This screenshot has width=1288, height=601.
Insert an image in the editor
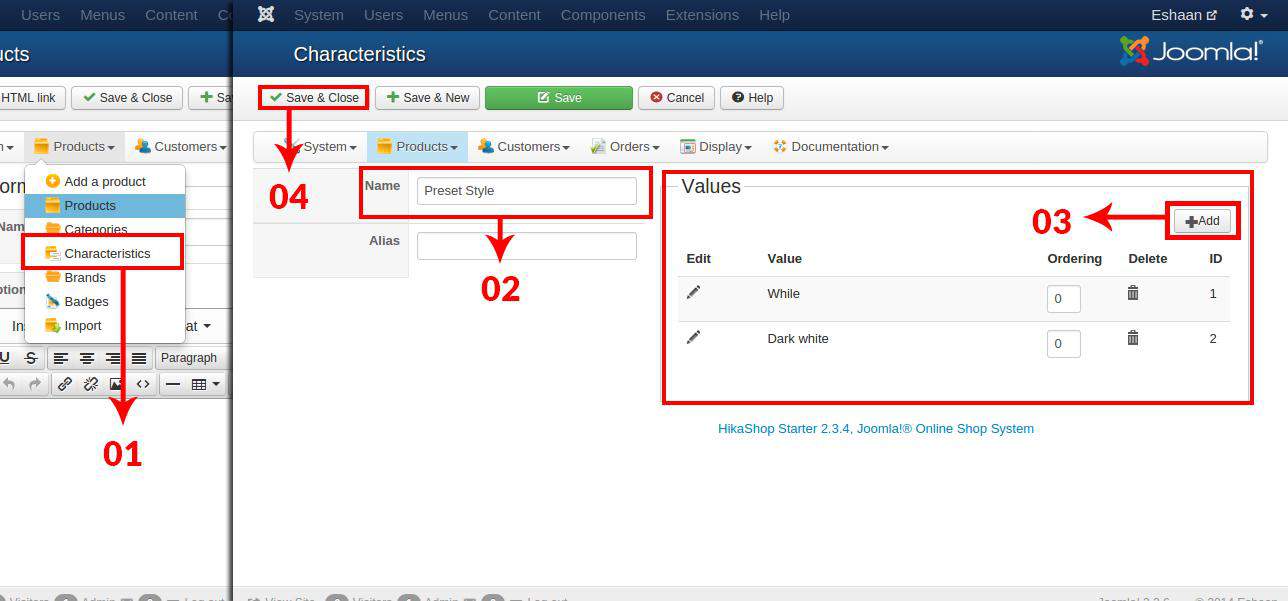point(117,384)
